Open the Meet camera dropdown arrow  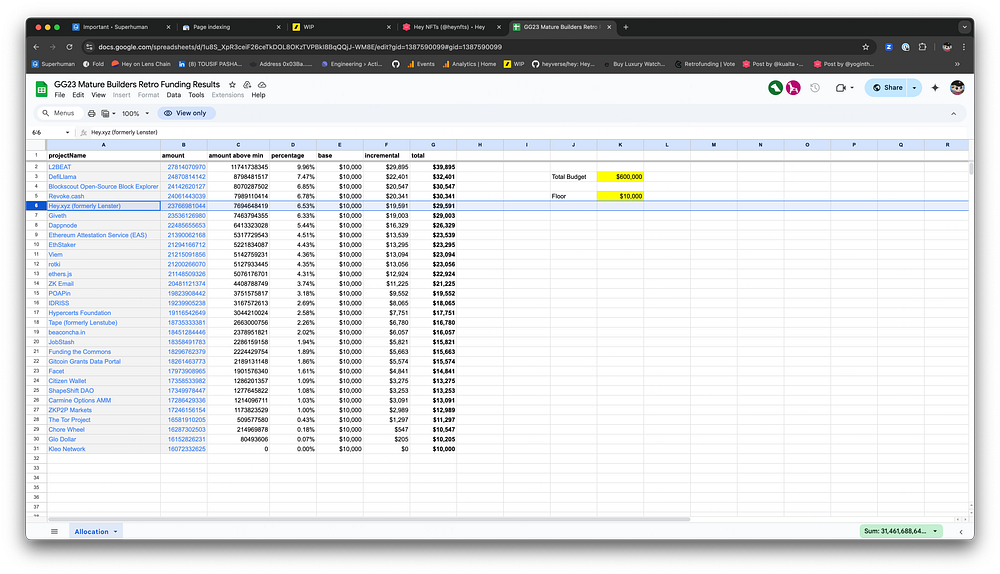tap(852, 88)
